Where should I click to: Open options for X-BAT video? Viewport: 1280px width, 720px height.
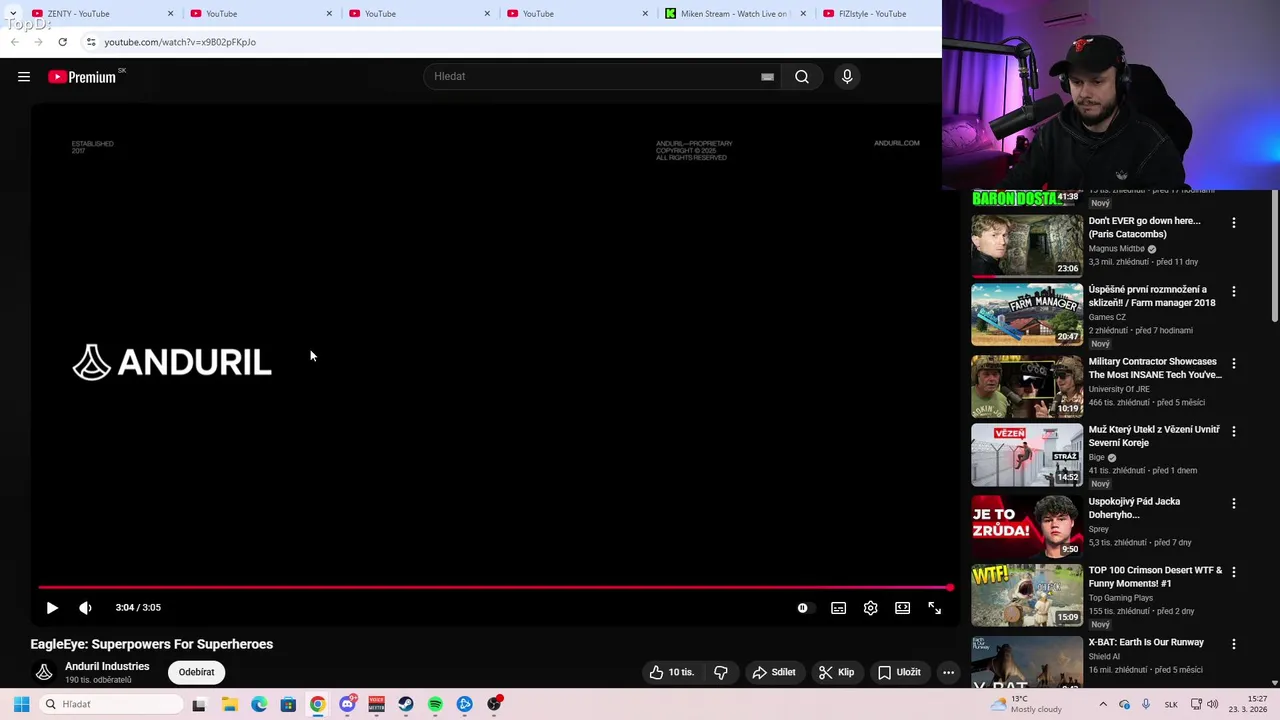pyautogui.click(x=1234, y=645)
